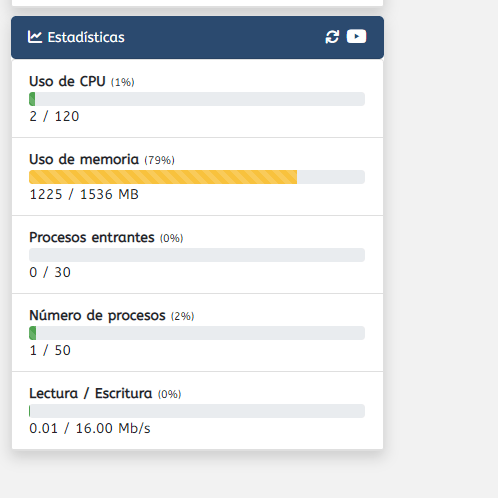Click the 0 / 30 processes value
This screenshot has width=498, height=498.
click(50, 272)
